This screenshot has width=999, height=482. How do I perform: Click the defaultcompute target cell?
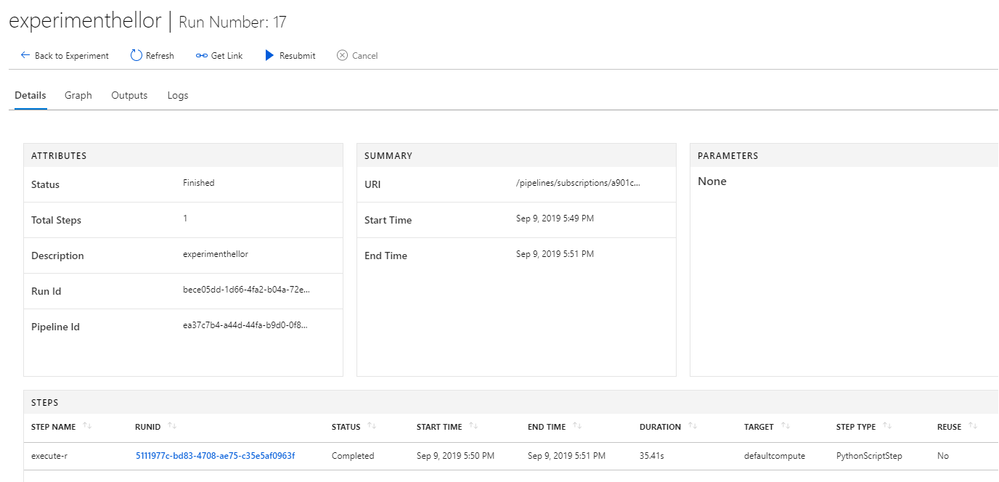(x=774, y=456)
